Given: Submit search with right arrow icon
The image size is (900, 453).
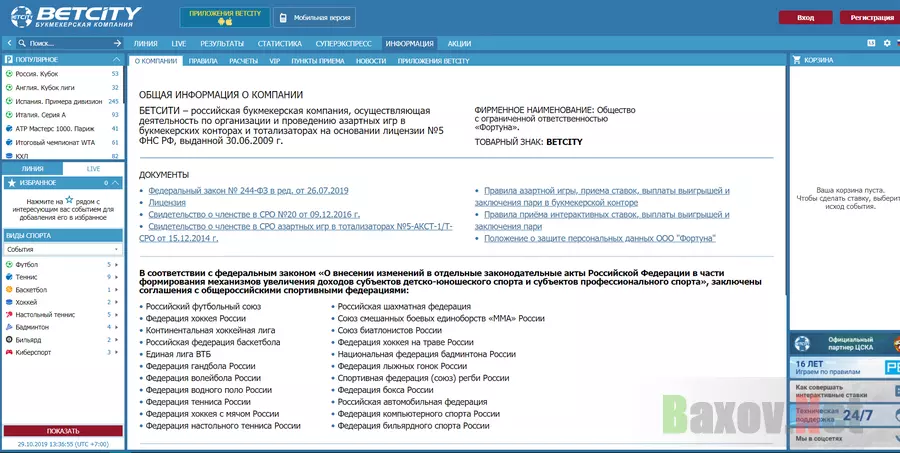Looking at the screenshot, I should coord(117,43).
